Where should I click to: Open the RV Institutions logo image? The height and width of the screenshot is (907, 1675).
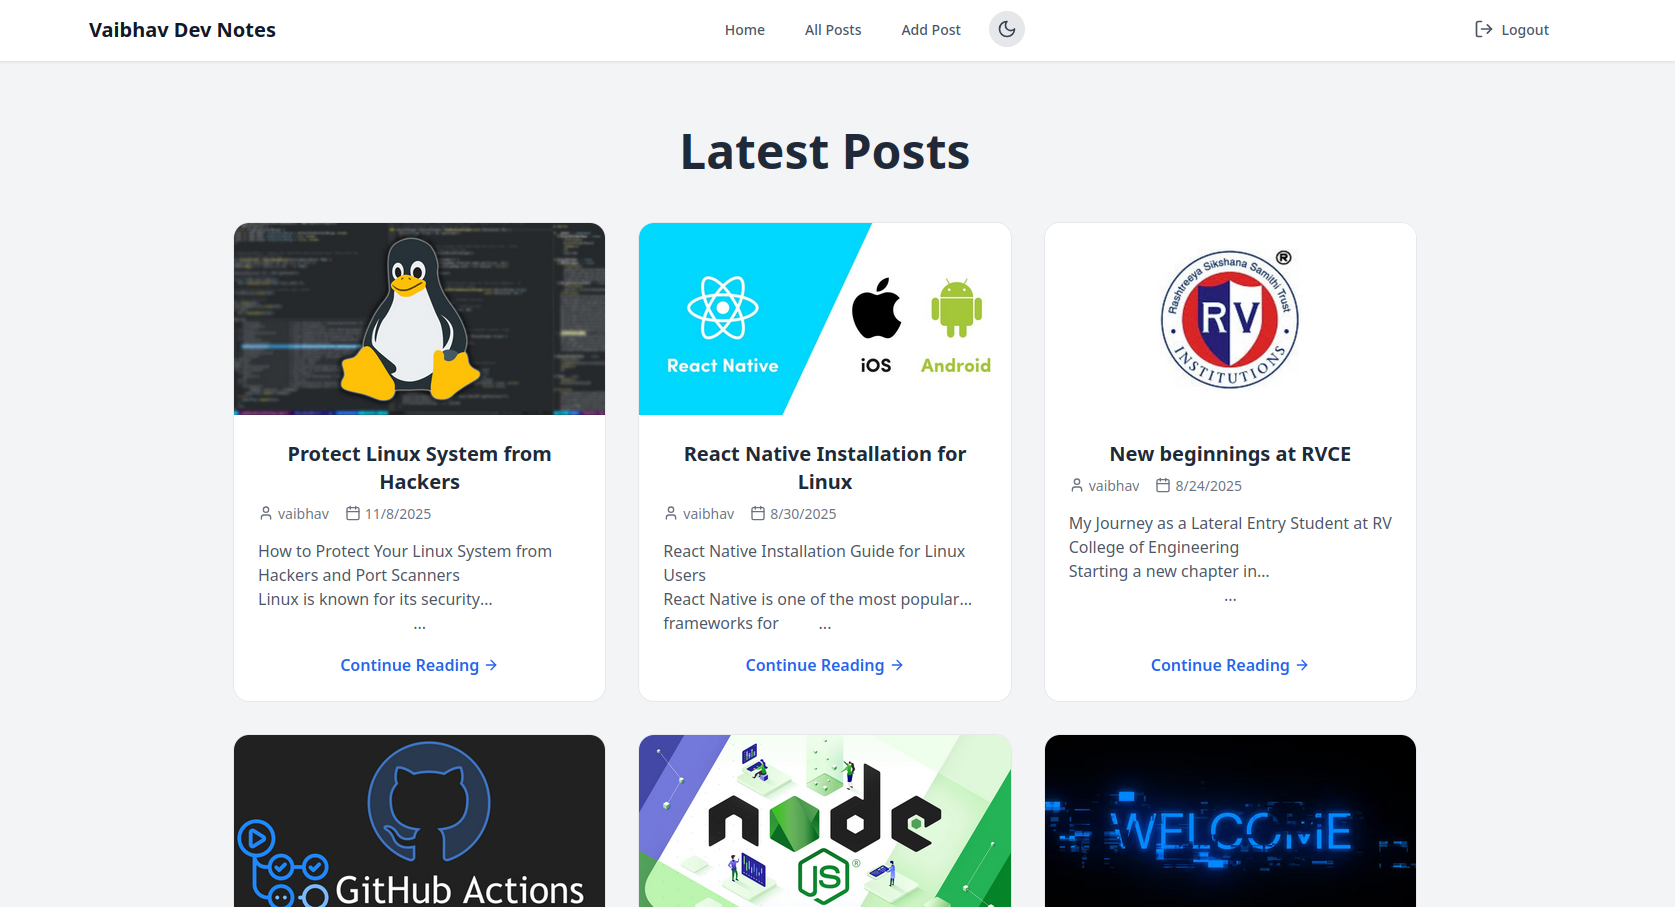coord(1229,319)
